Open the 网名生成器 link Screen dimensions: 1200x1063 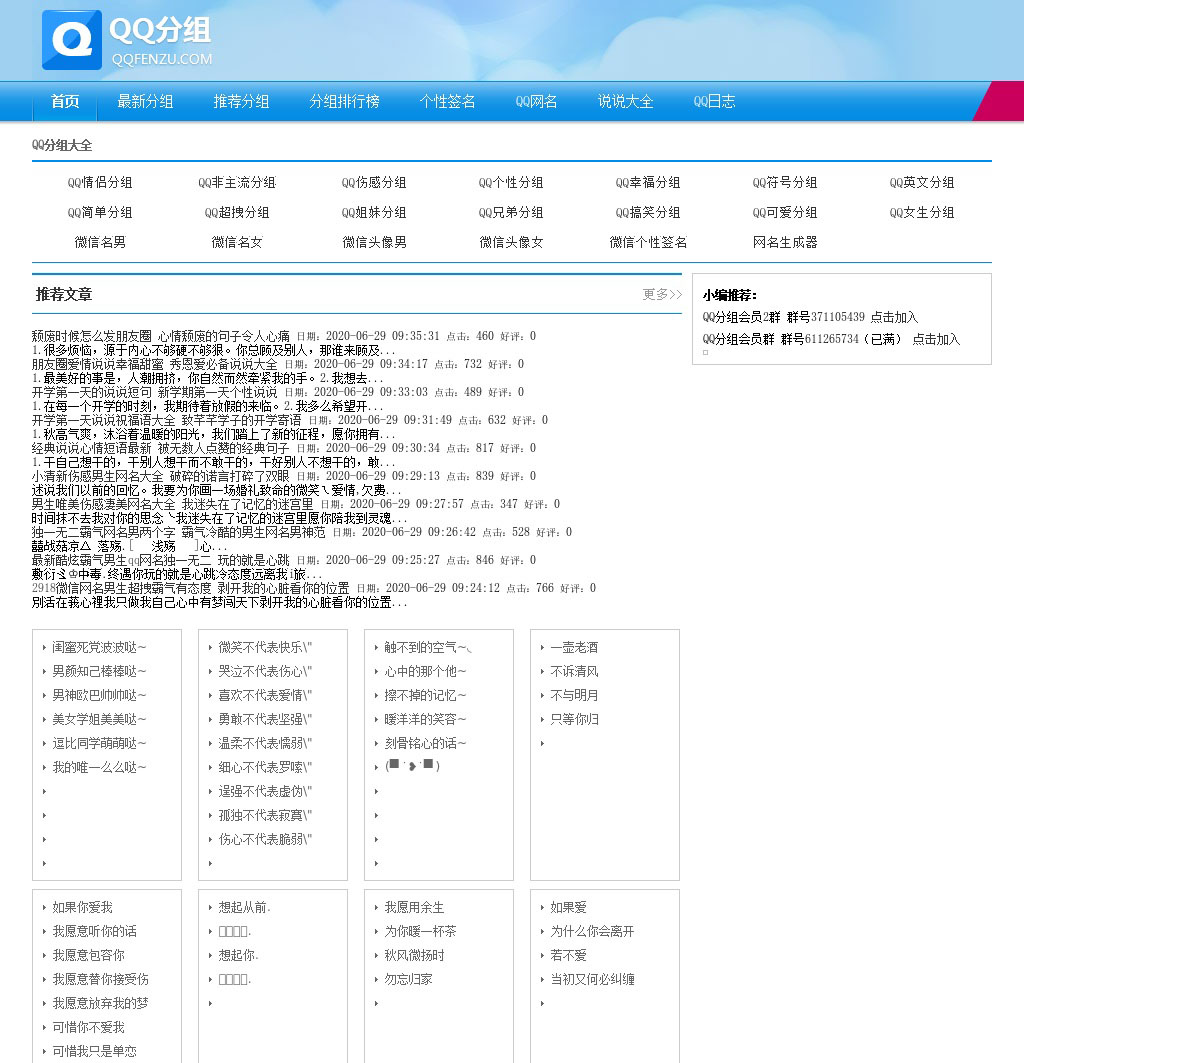click(x=785, y=242)
